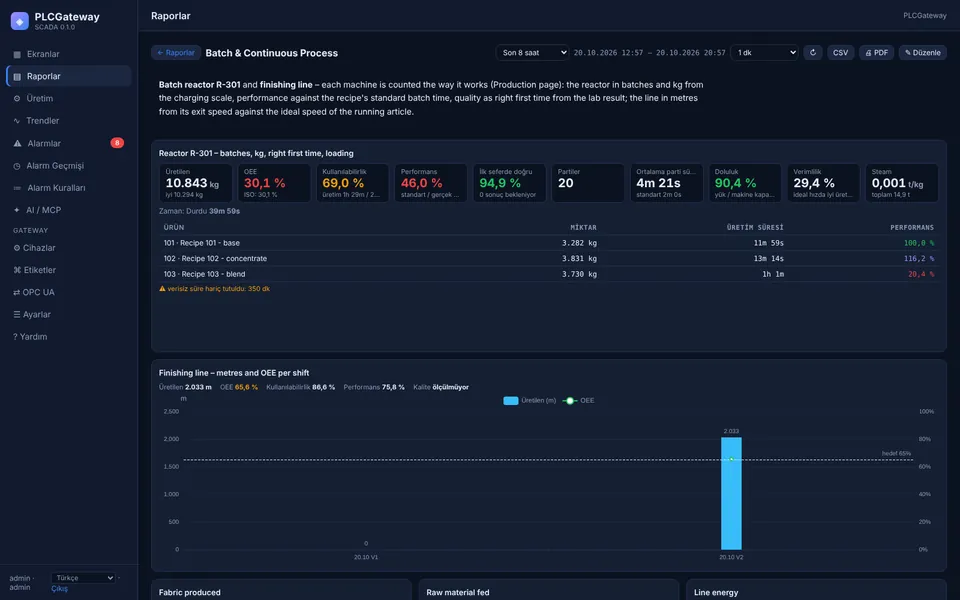Toggle the OEE legend marker
This screenshot has height=600, width=960.
point(570,400)
